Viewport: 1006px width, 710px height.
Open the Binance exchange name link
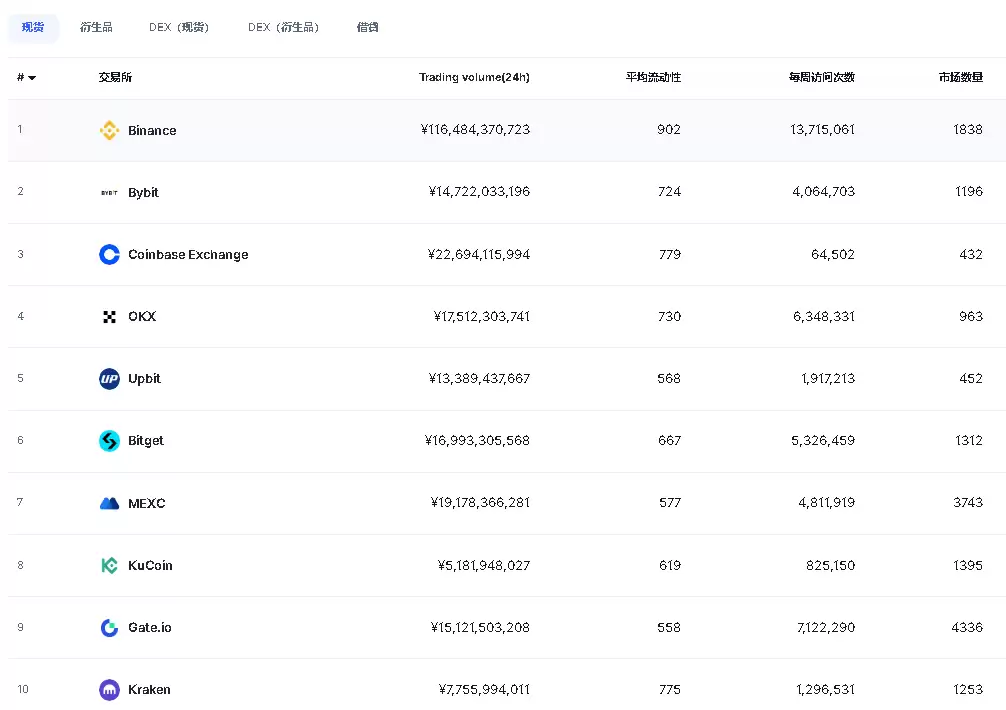point(152,130)
